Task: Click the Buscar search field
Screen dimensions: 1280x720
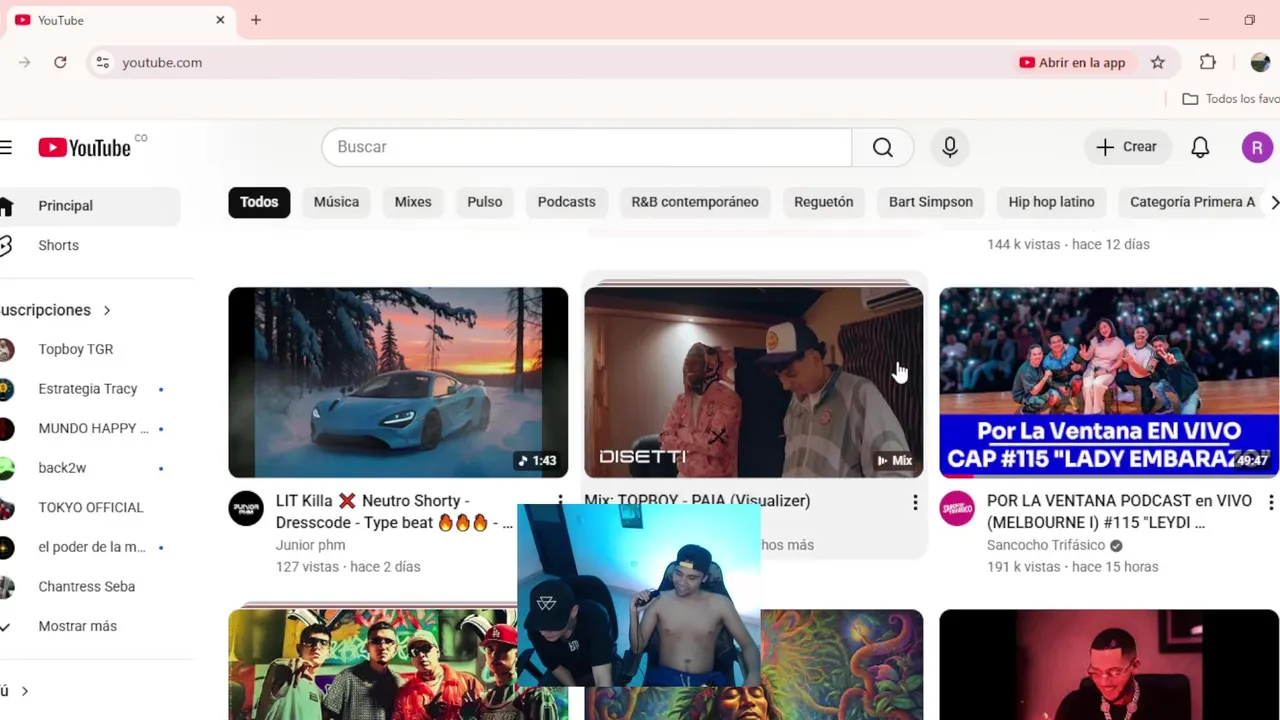Action: (x=587, y=147)
